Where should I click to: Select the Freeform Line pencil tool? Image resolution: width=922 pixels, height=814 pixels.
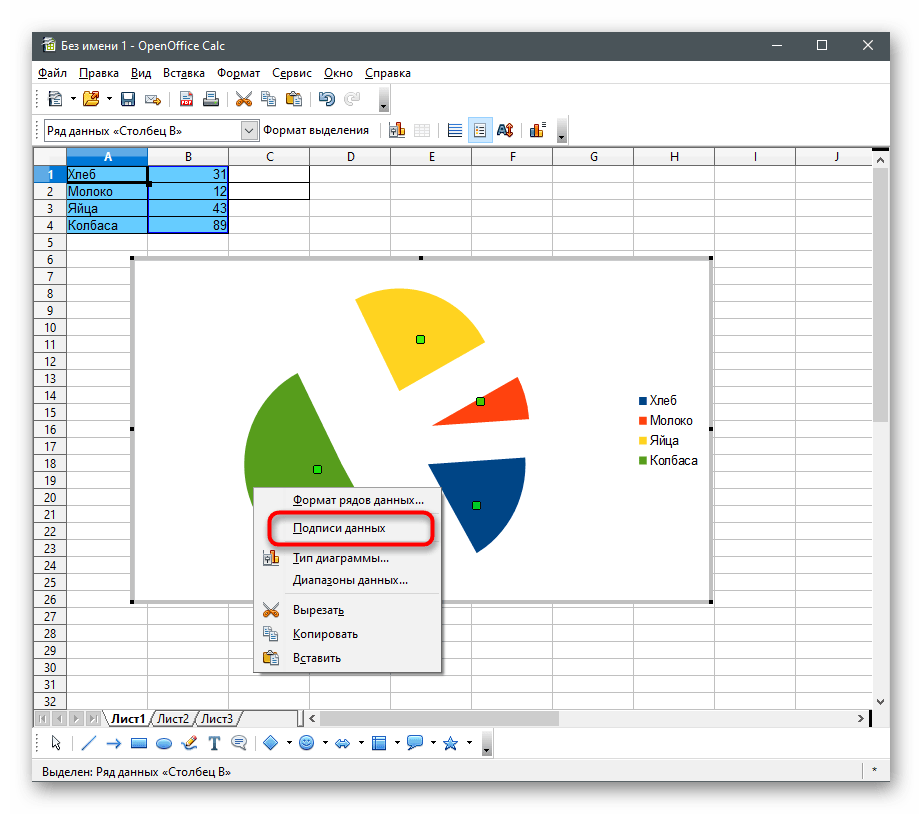click(x=189, y=743)
